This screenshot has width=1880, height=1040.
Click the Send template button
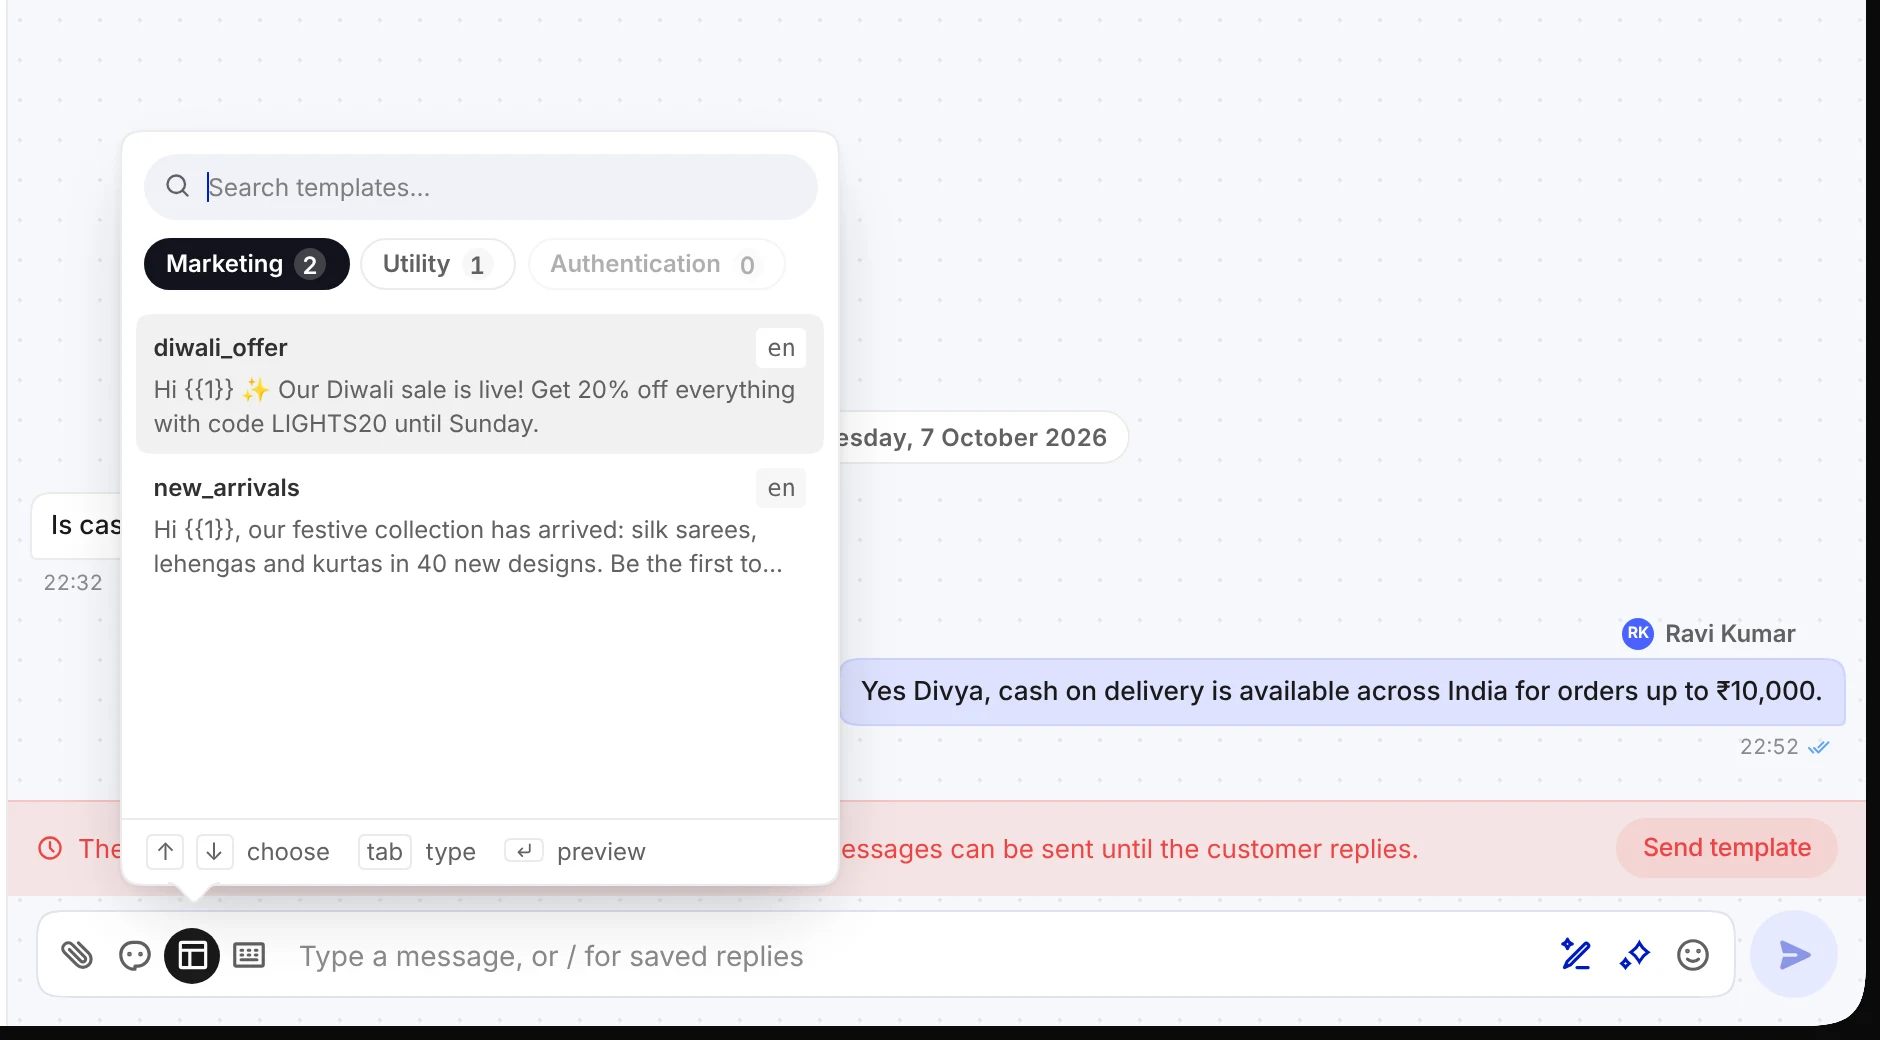[x=1726, y=848]
